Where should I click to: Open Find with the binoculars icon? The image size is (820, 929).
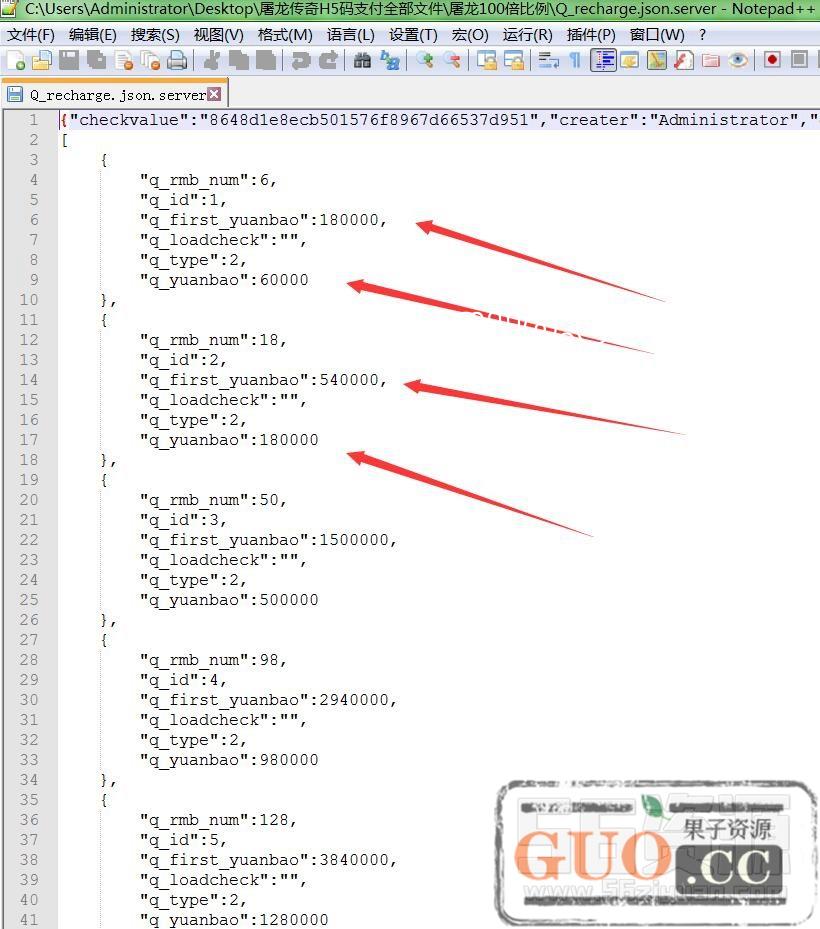pos(362,61)
